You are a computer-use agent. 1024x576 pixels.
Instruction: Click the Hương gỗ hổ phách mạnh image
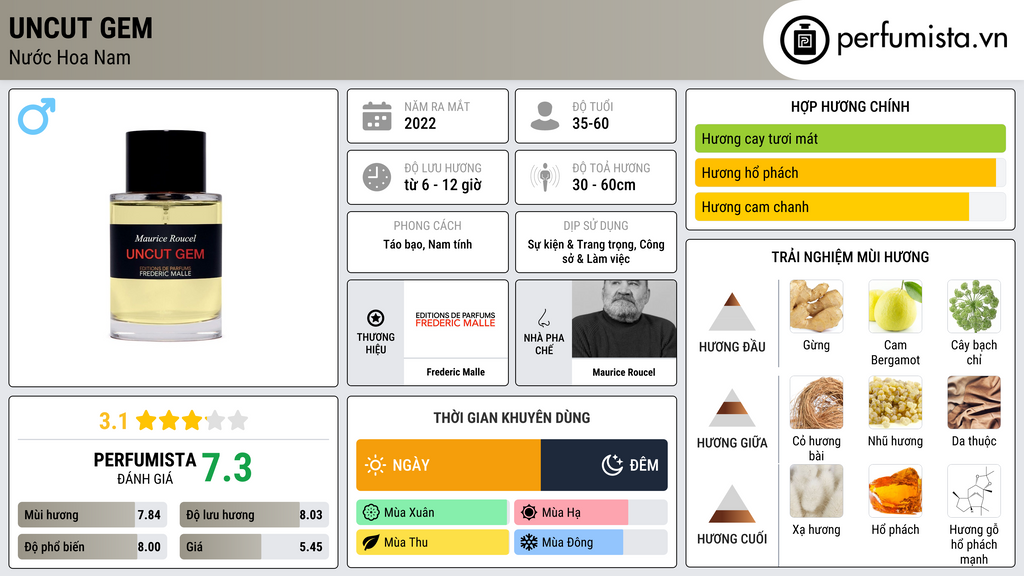974,491
